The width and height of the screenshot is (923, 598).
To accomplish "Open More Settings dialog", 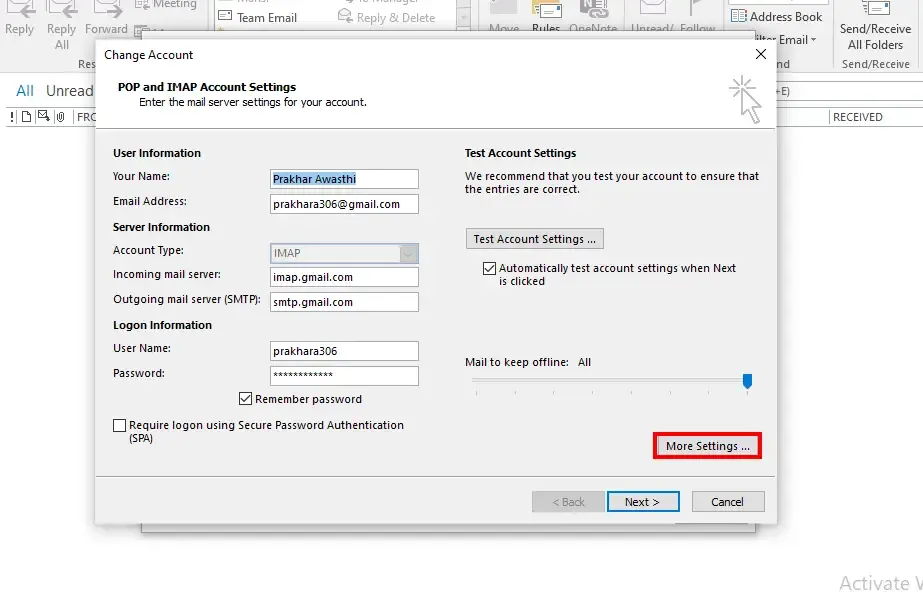I will tap(707, 446).
